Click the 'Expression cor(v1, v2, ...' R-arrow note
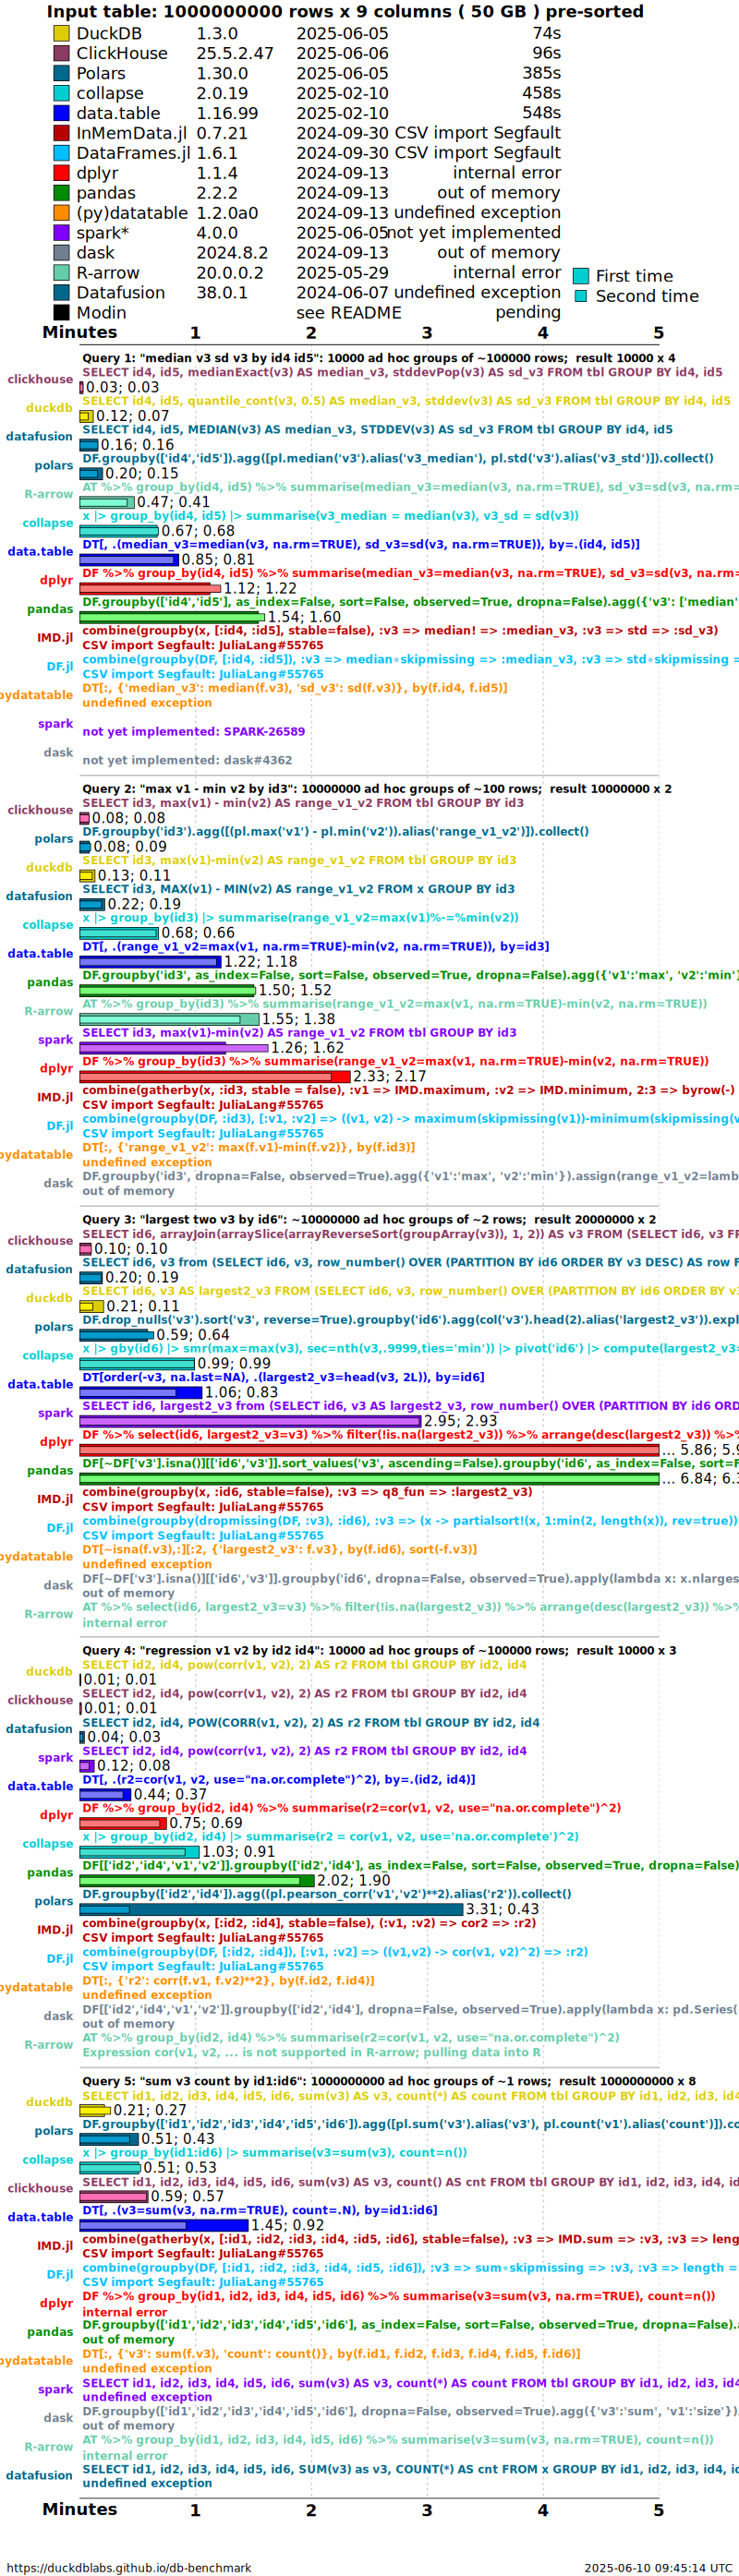This screenshot has width=739, height=2576. (312, 2053)
